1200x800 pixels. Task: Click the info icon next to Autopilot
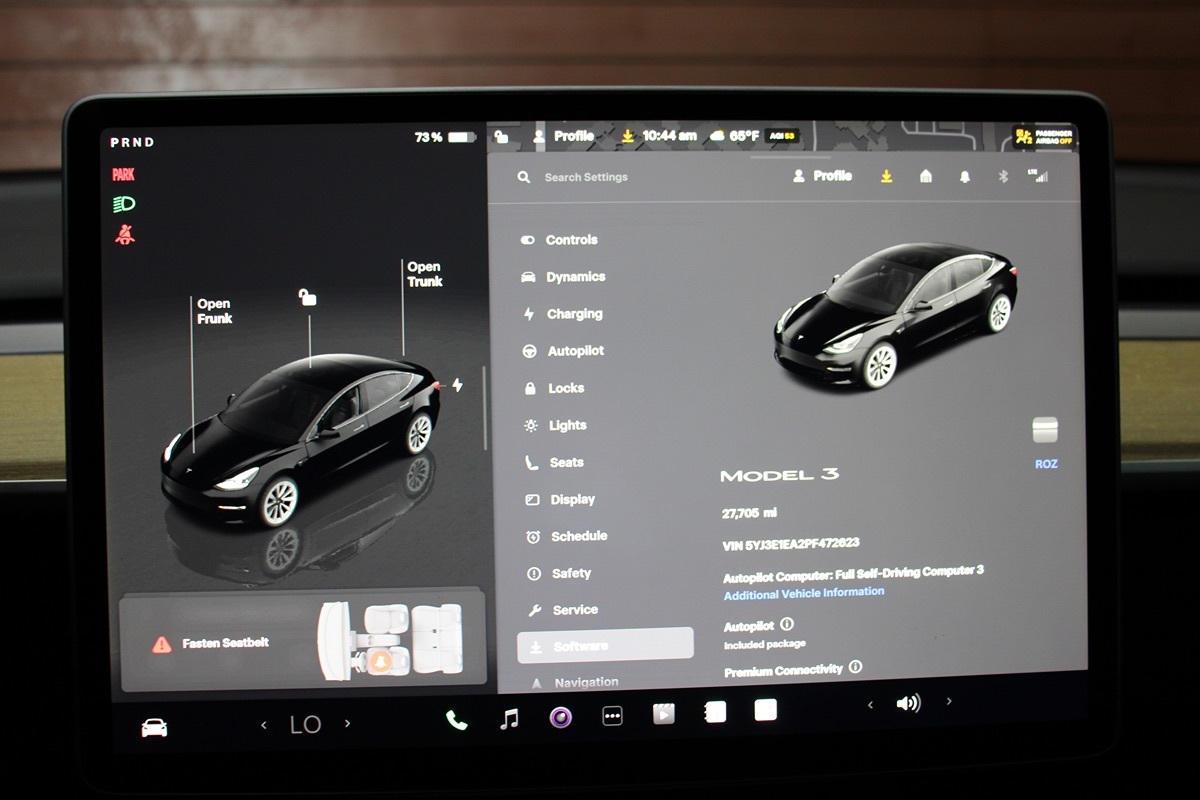pos(787,625)
